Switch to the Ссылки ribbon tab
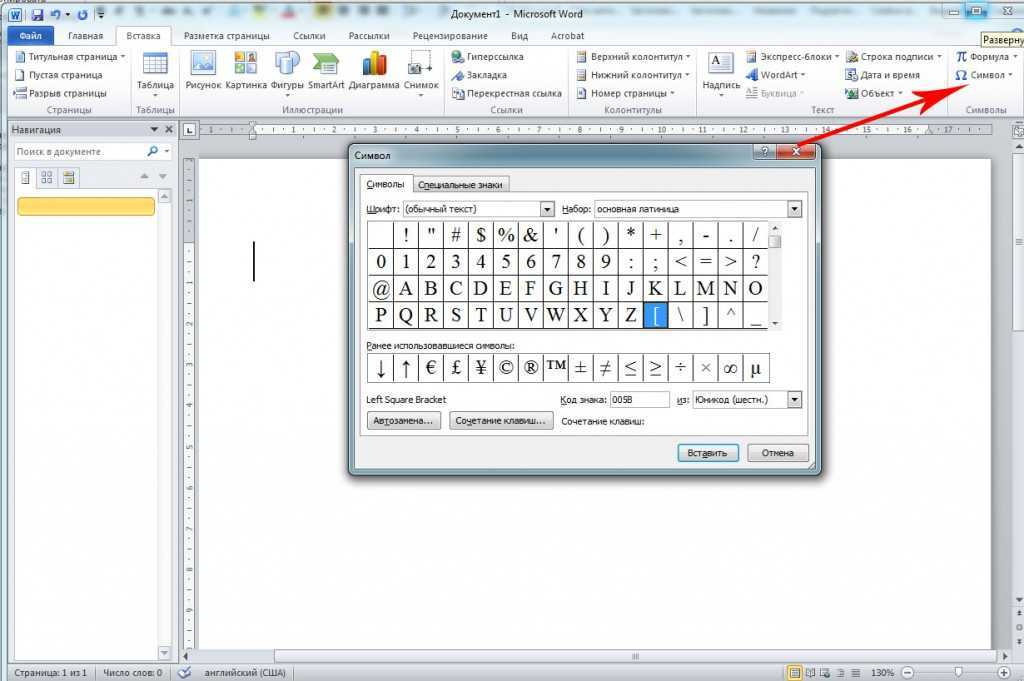 pos(309,36)
